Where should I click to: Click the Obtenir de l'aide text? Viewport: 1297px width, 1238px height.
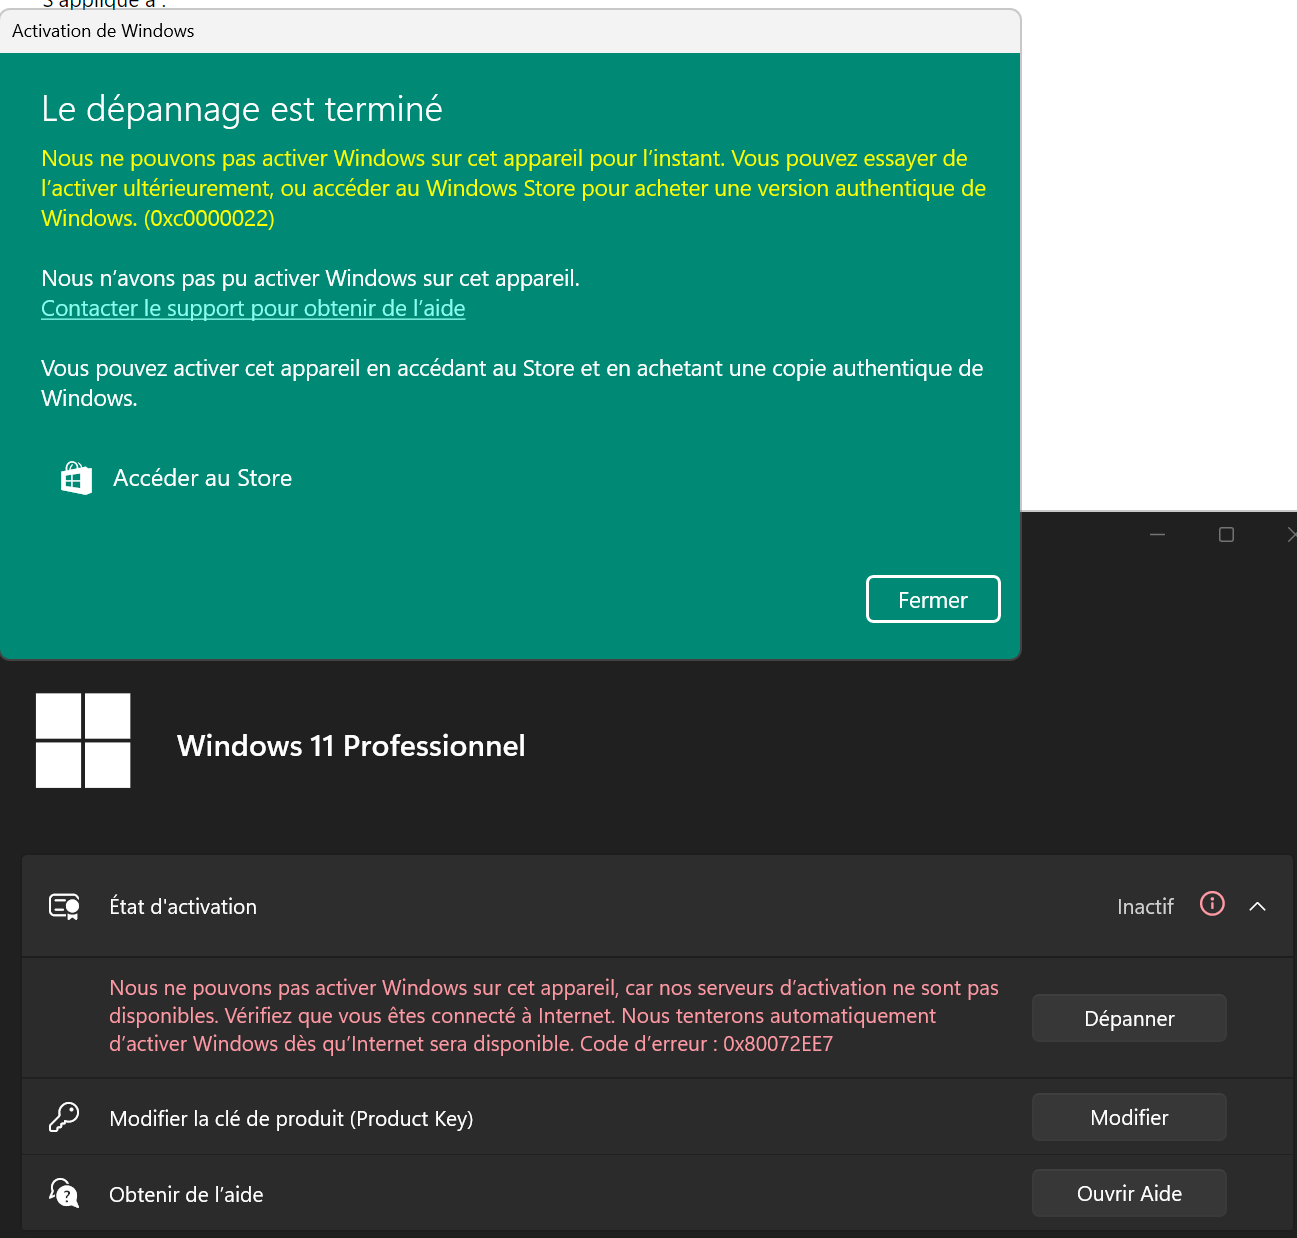pyautogui.click(x=186, y=1194)
